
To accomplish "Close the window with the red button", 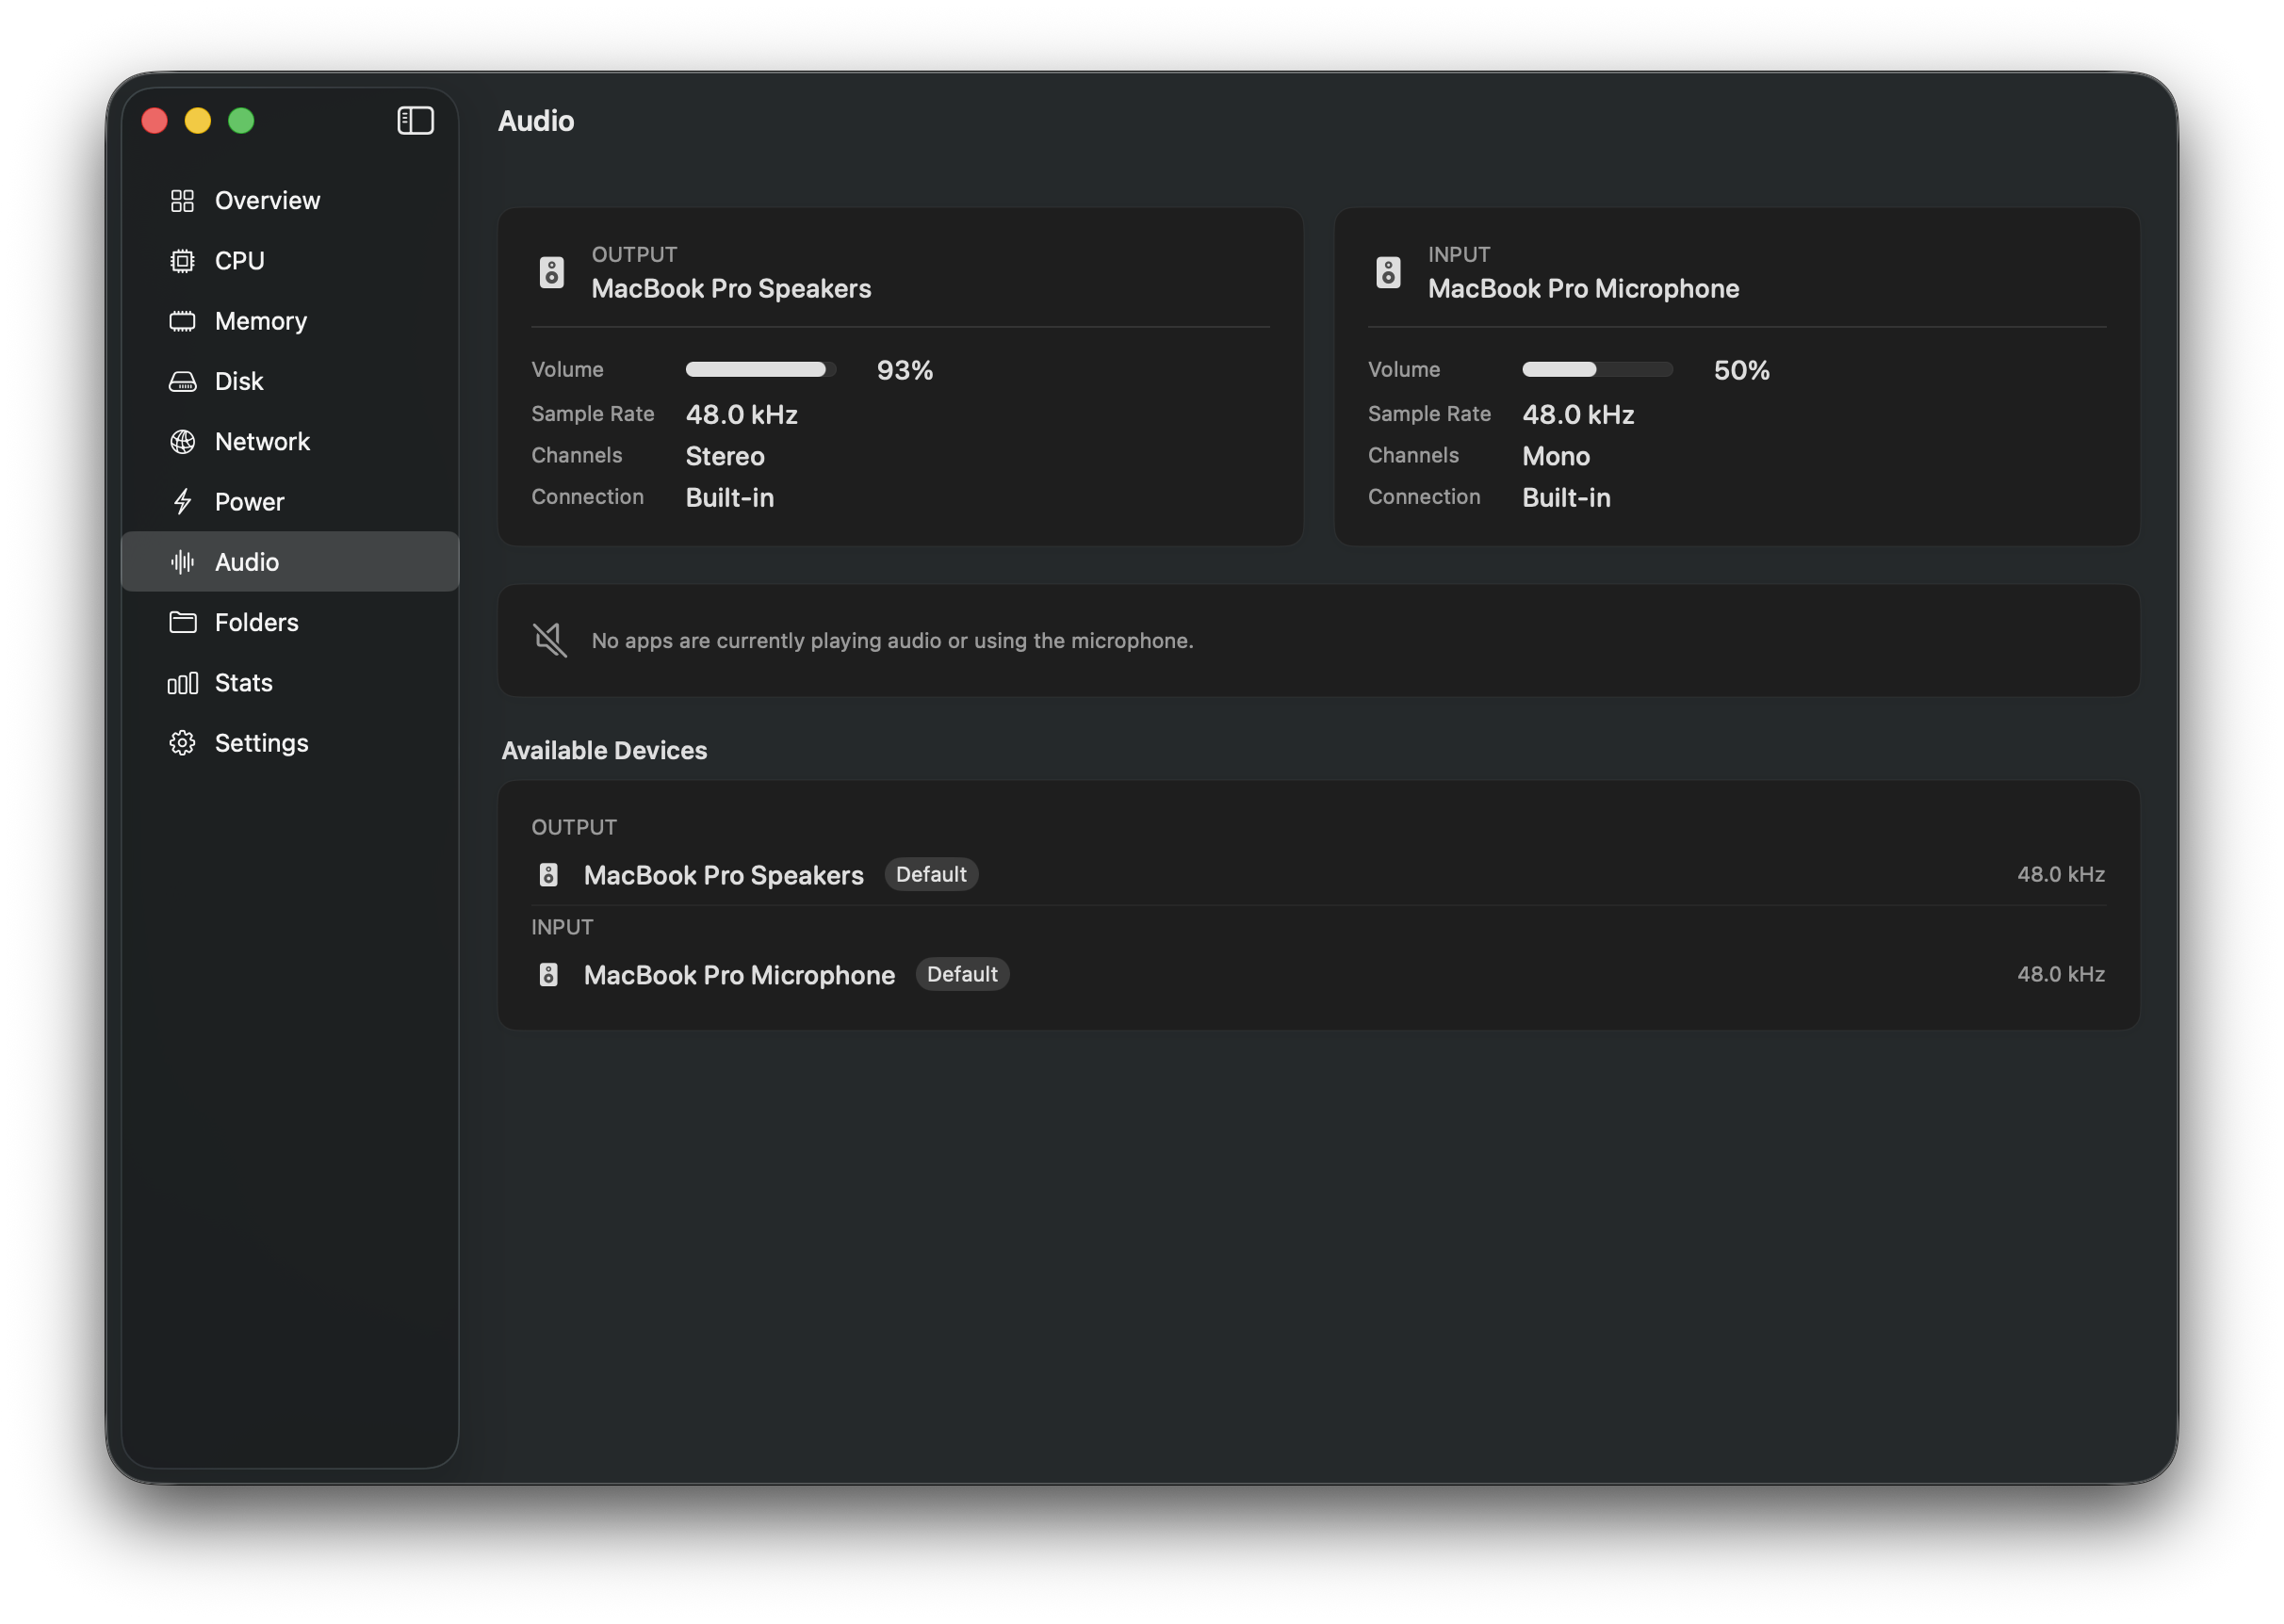I will [x=154, y=121].
